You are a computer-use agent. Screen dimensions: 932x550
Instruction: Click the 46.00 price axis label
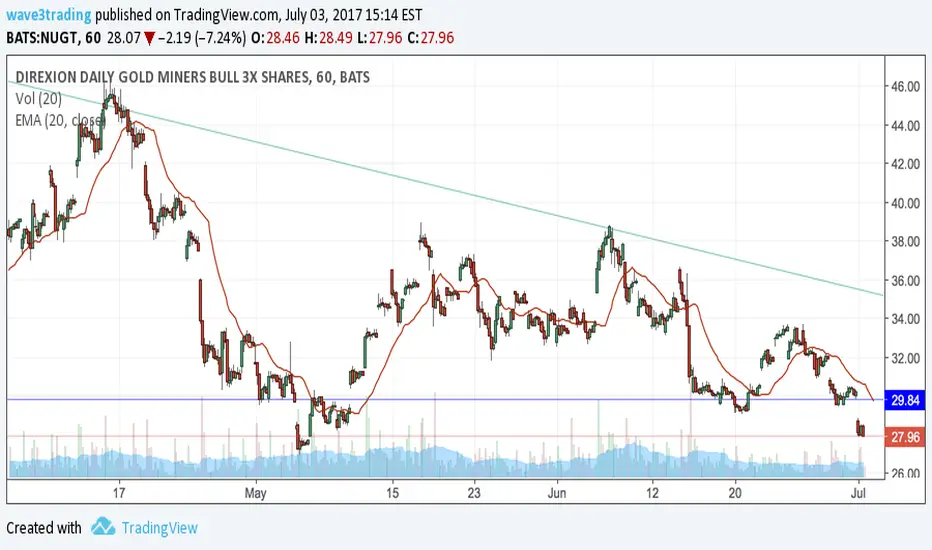(x=905, y=87)
